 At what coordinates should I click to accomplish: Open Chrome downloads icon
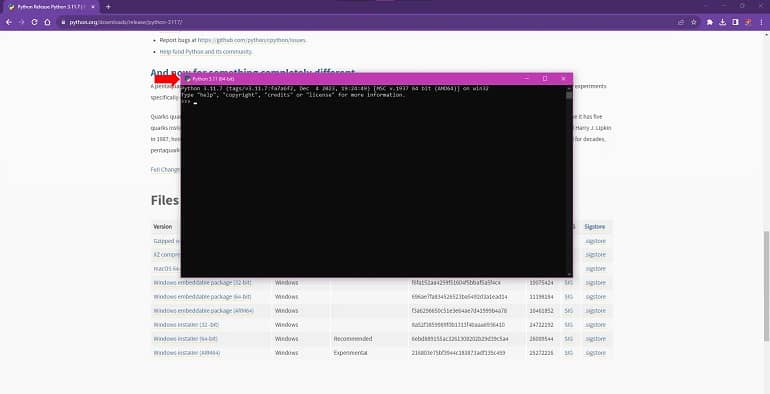[722, 22]
